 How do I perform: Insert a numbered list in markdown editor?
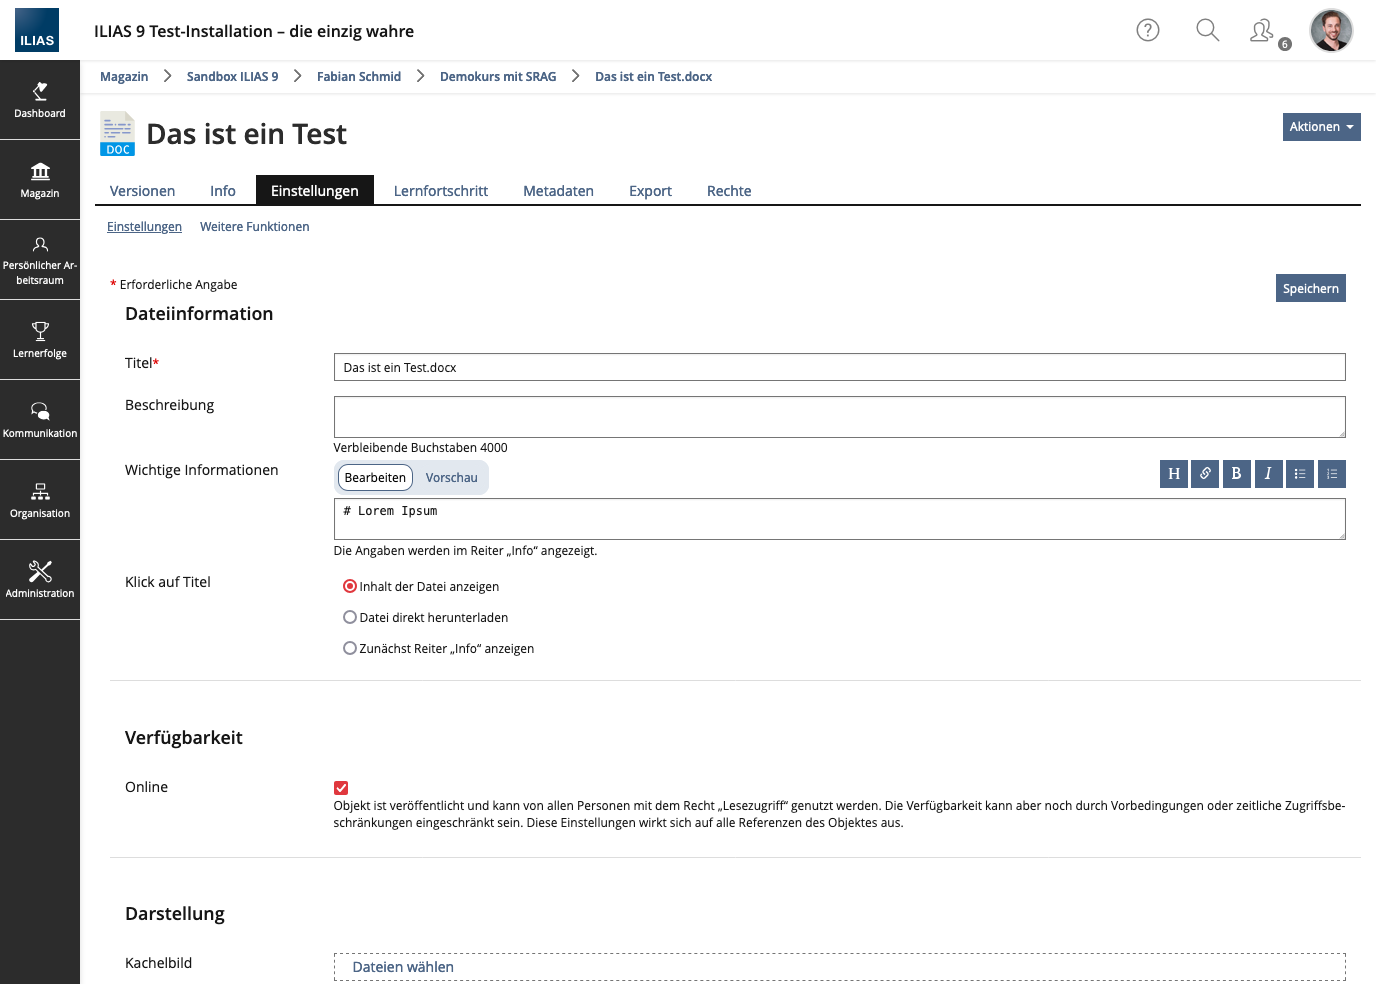[1332, 474]
